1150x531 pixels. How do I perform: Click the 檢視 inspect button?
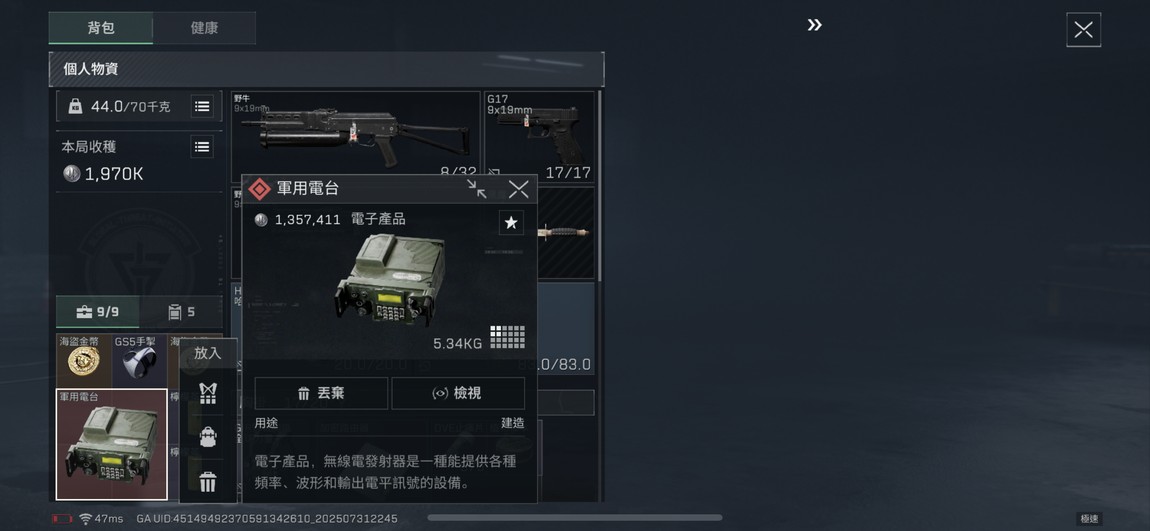(458, 393)
